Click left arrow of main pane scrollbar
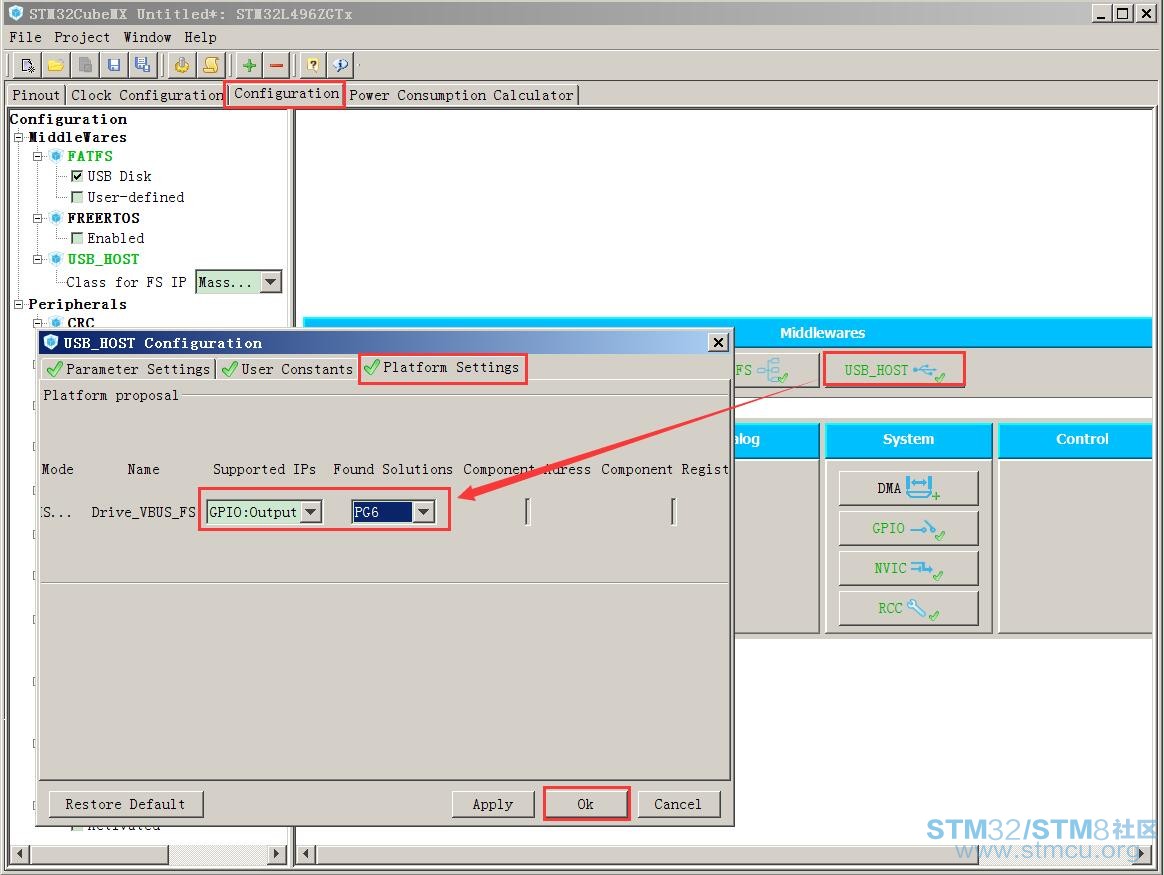The image size is (1164, 875). pyautogui.click(x=306, y=853)
